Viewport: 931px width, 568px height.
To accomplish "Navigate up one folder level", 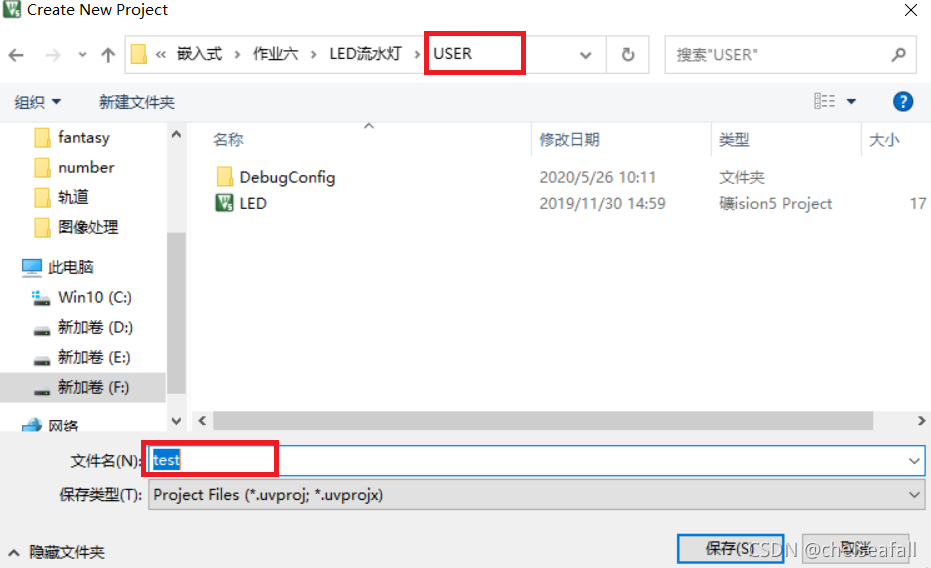I will point(108,55).
